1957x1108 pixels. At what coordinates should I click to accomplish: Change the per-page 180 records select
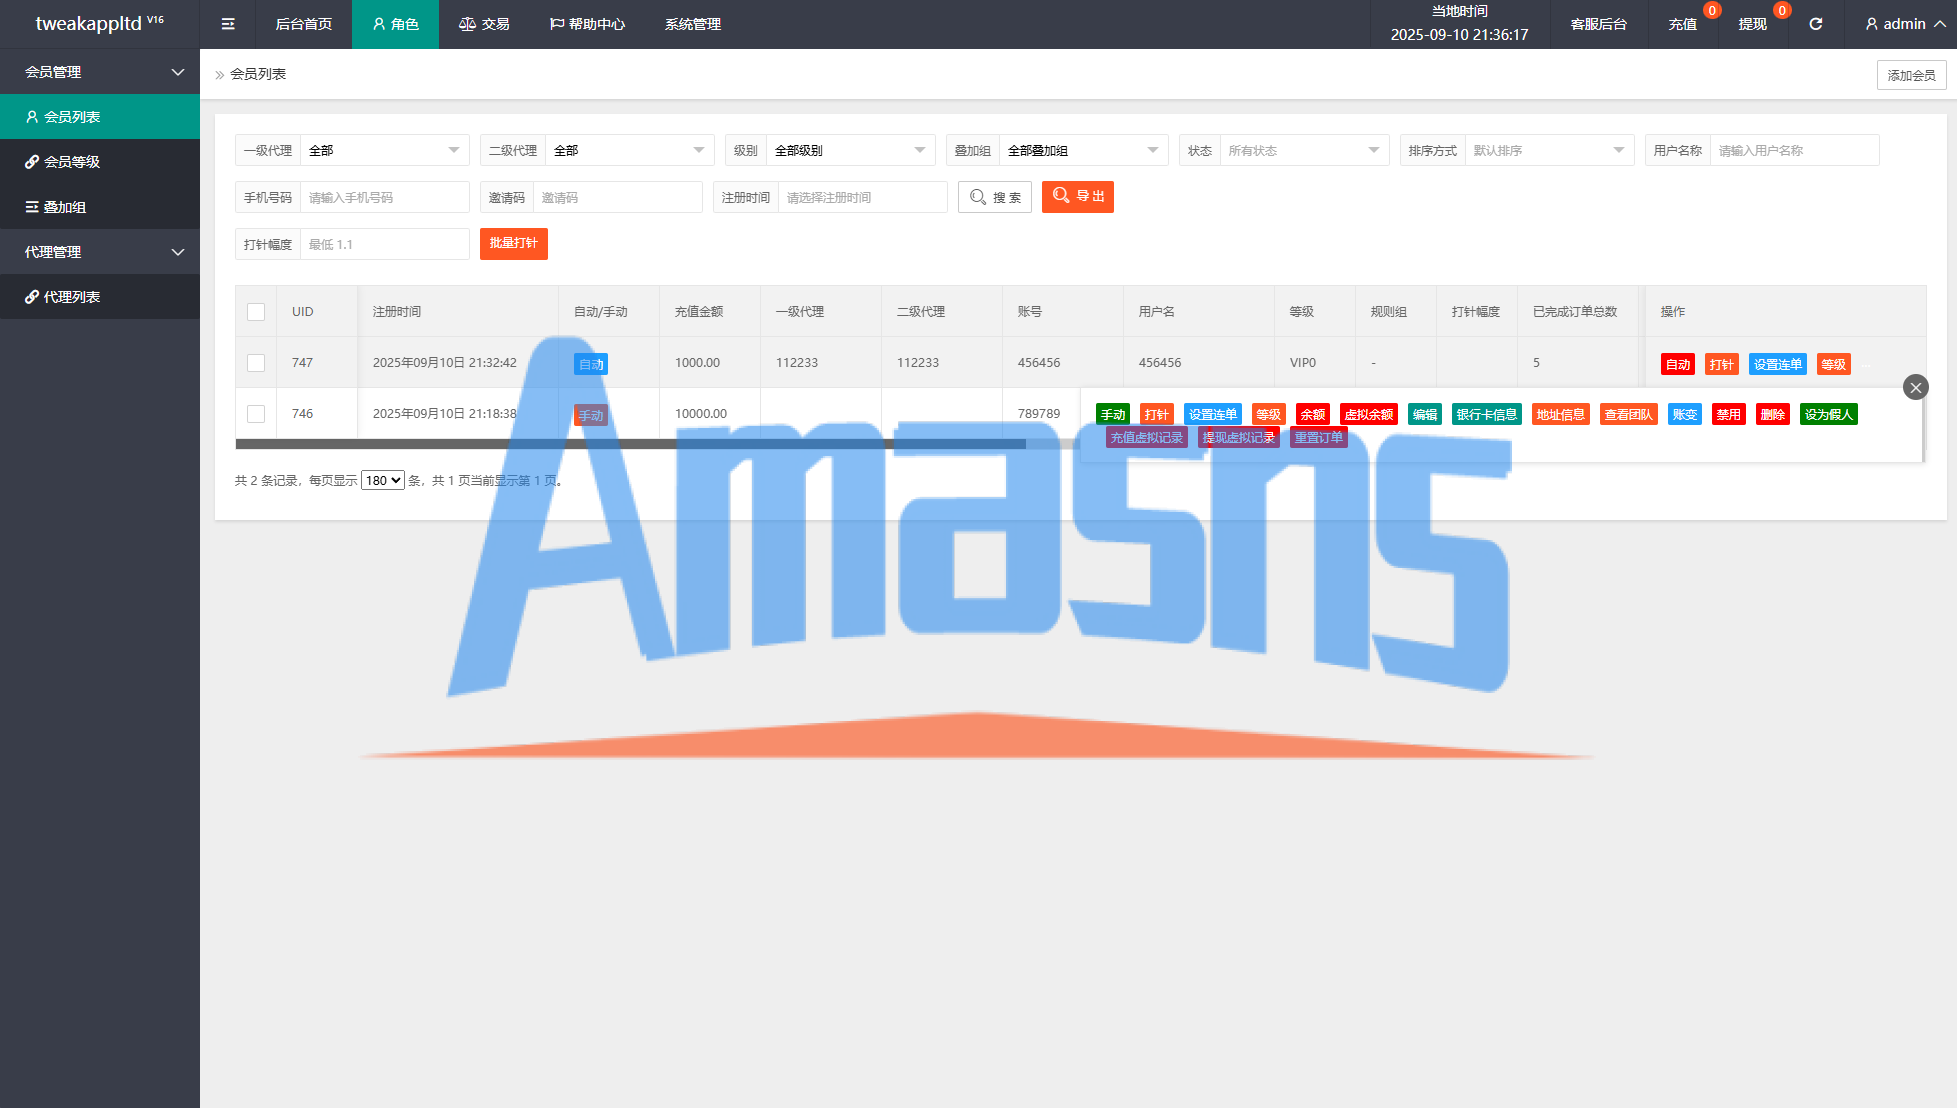tap(382, 480)
